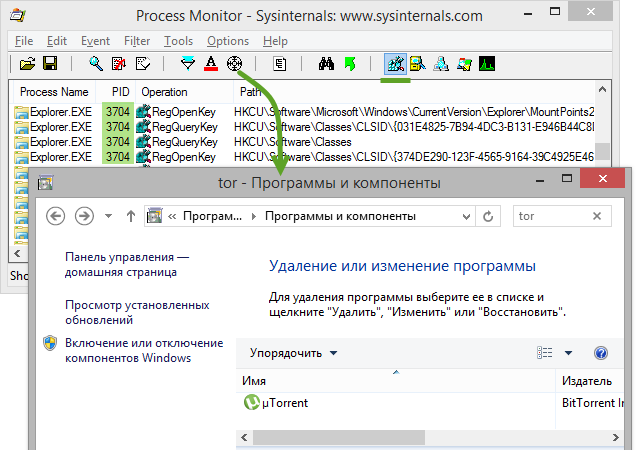Click Программы и компоненты breadcrumb segment
The width and height of the screenshot is (636, 450).
[x=340, y=216]
